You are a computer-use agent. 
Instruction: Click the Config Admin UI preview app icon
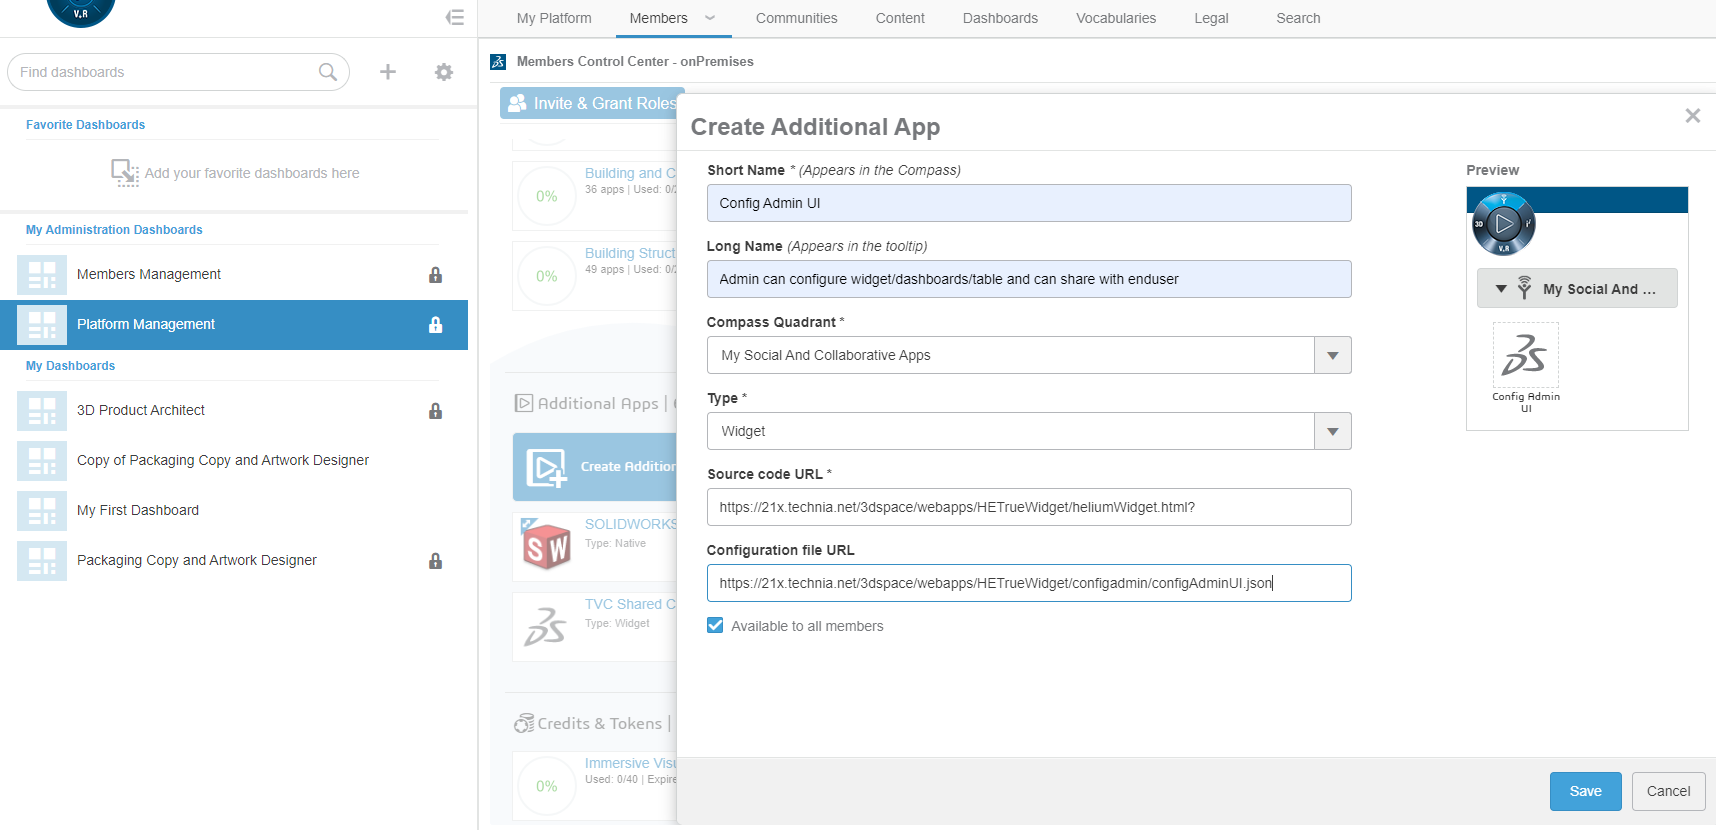[x=1525, y=355]
